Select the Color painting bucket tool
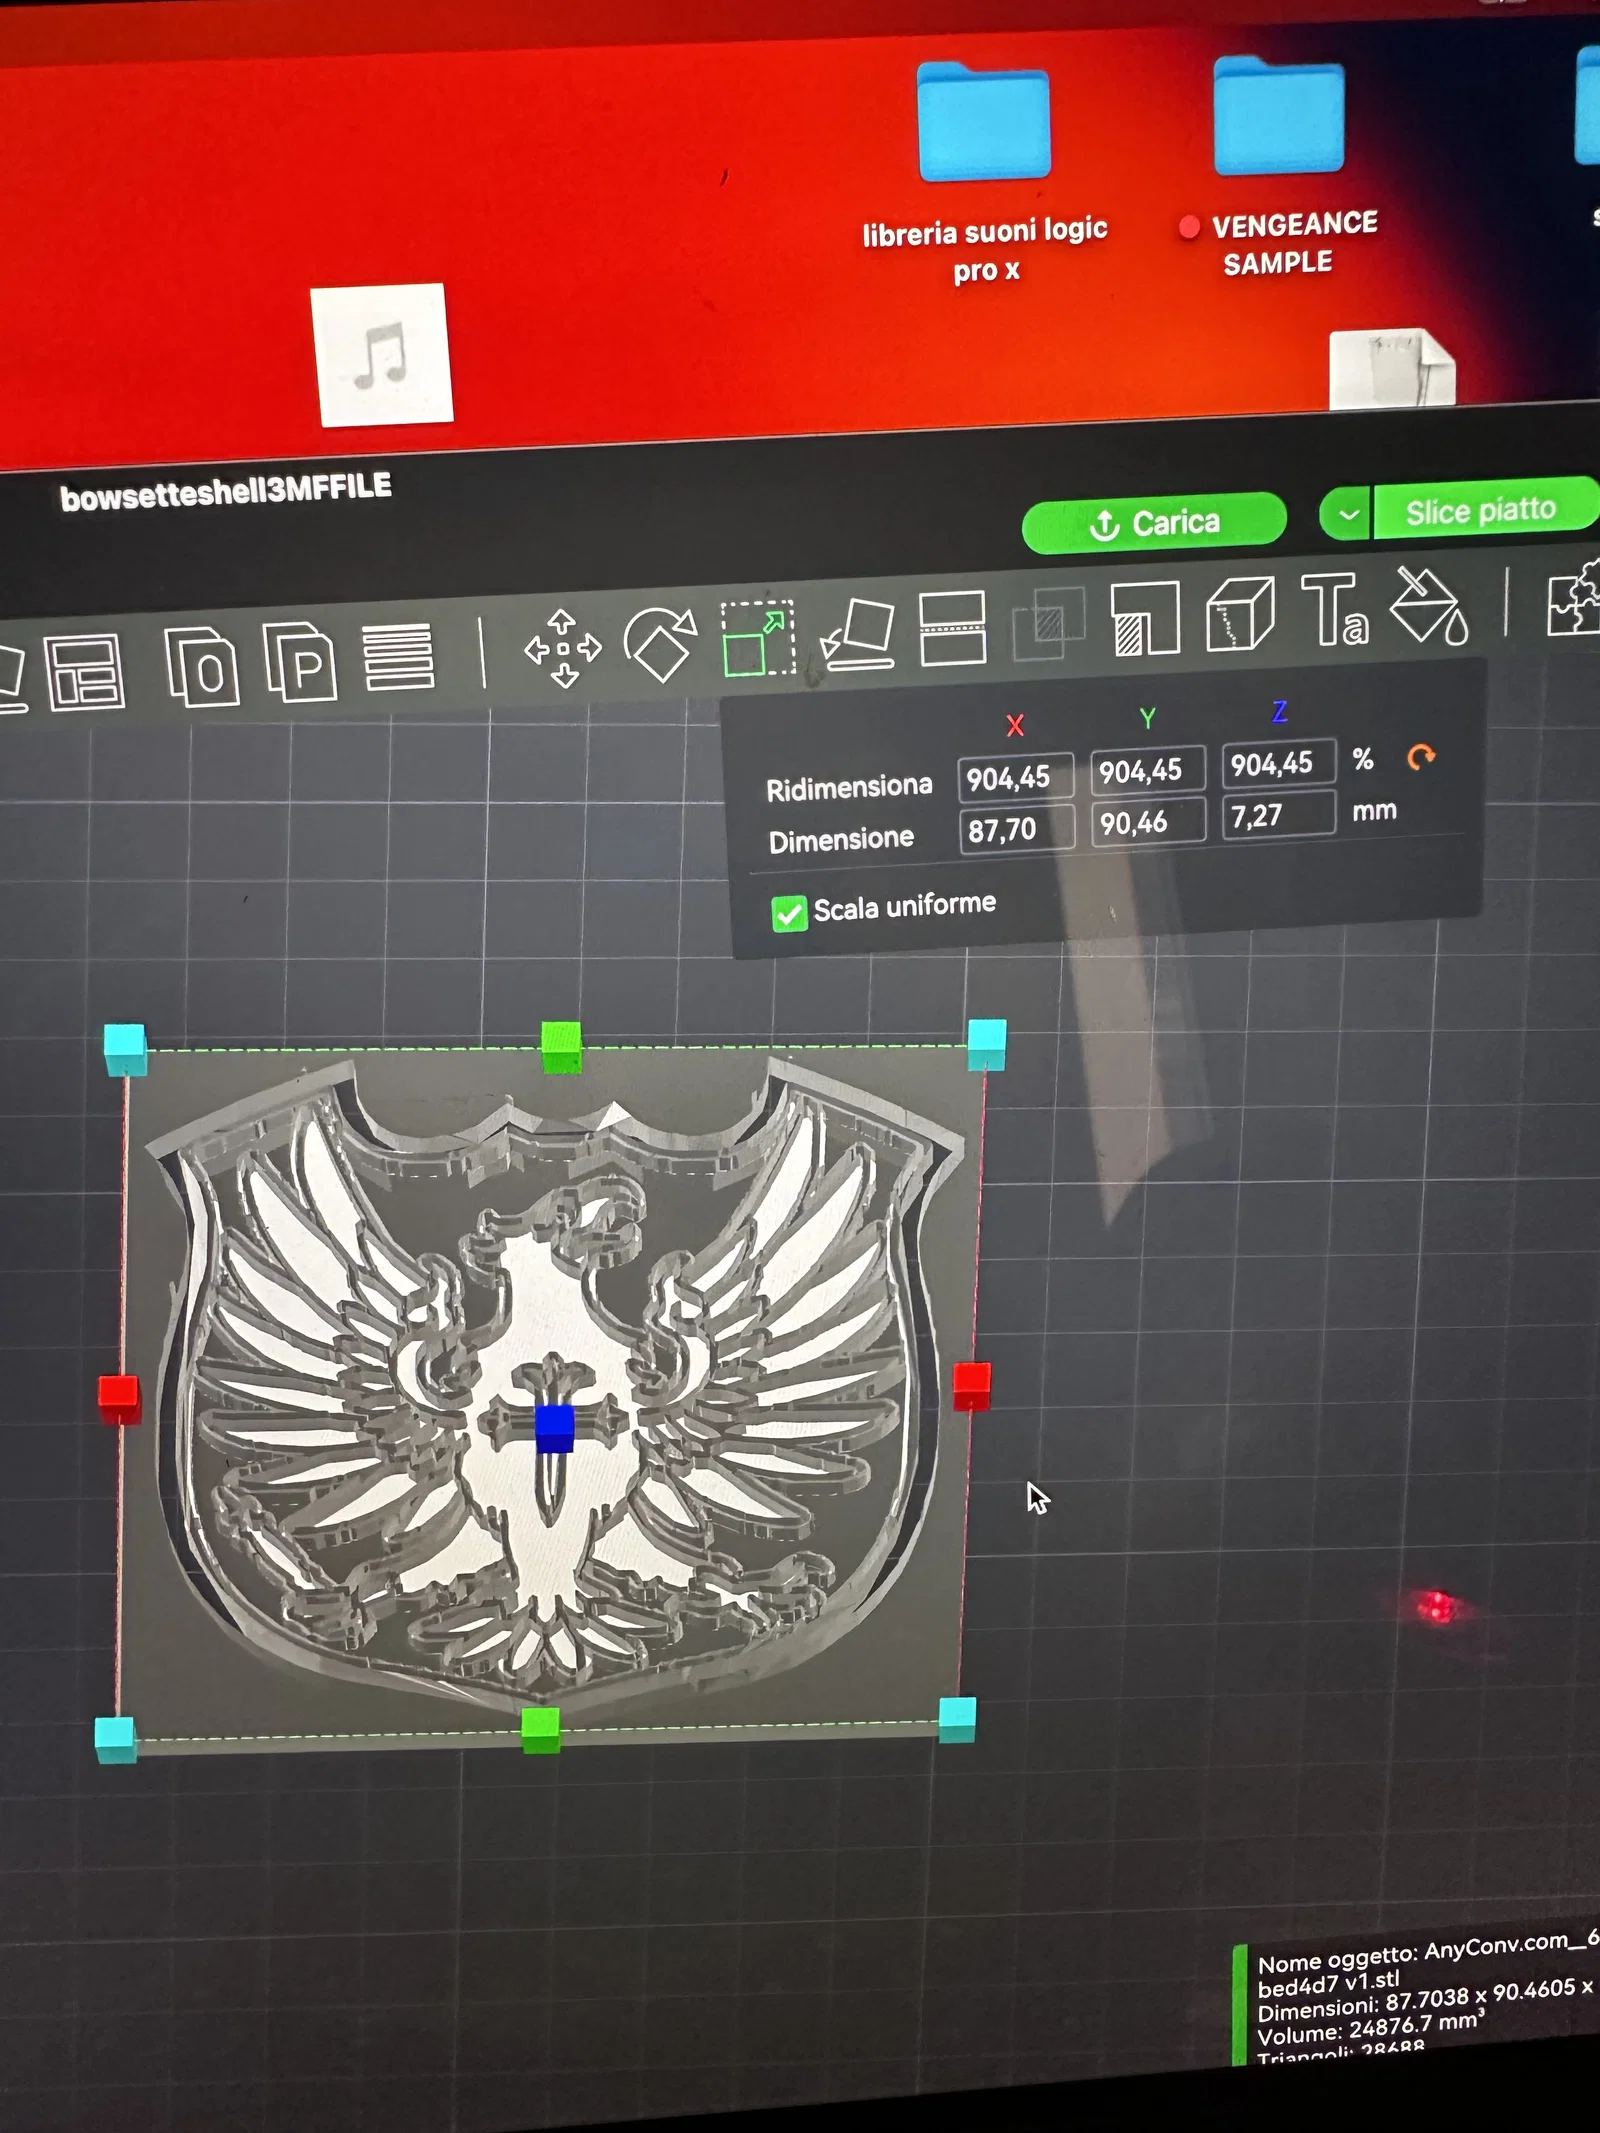 pos(1429,605)
